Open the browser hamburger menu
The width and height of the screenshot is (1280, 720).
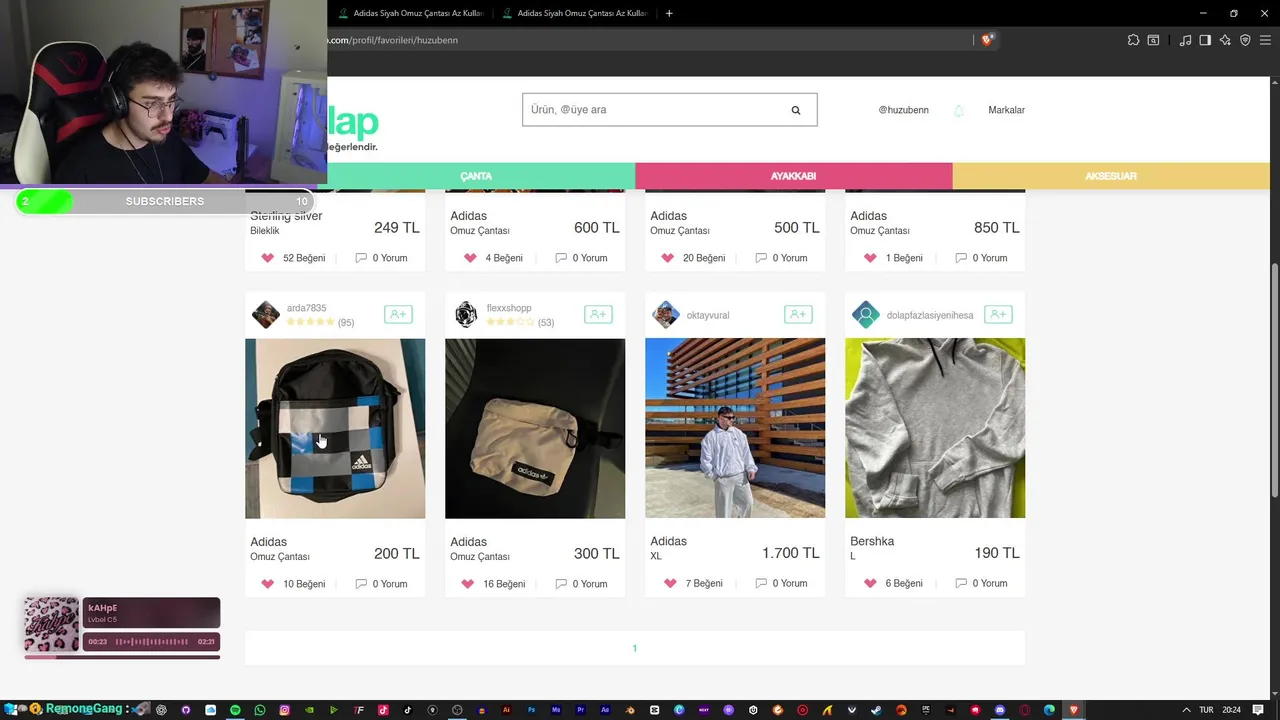coord(1266,40)
